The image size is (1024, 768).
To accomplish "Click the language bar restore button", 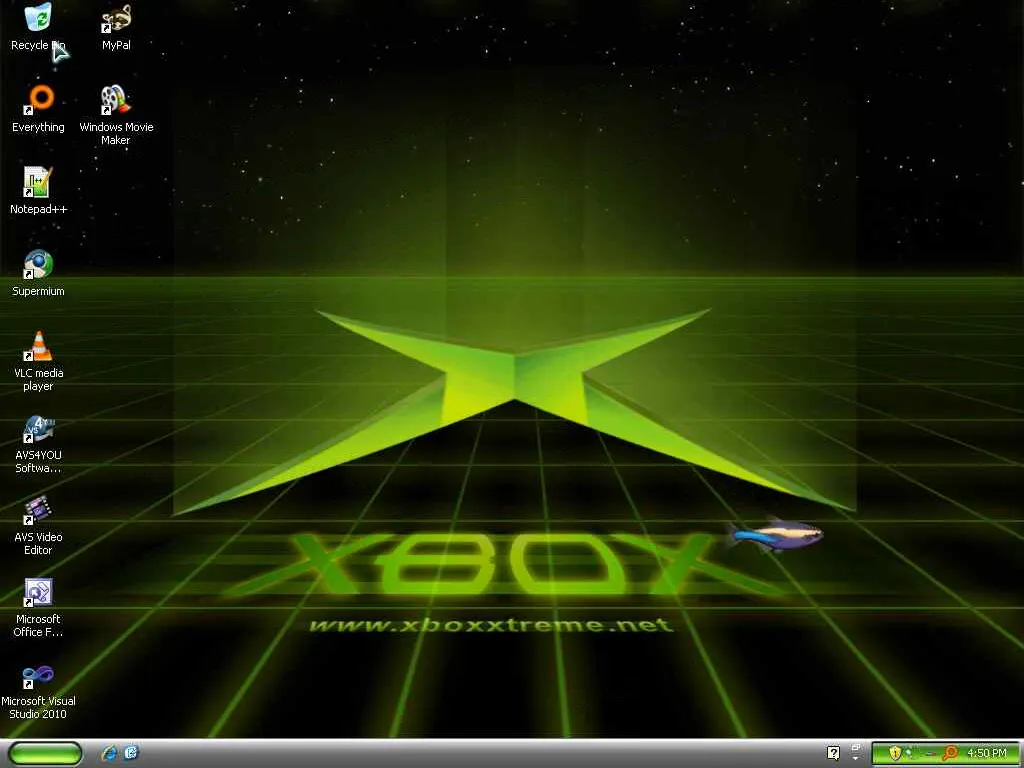I will coord(856,747).
